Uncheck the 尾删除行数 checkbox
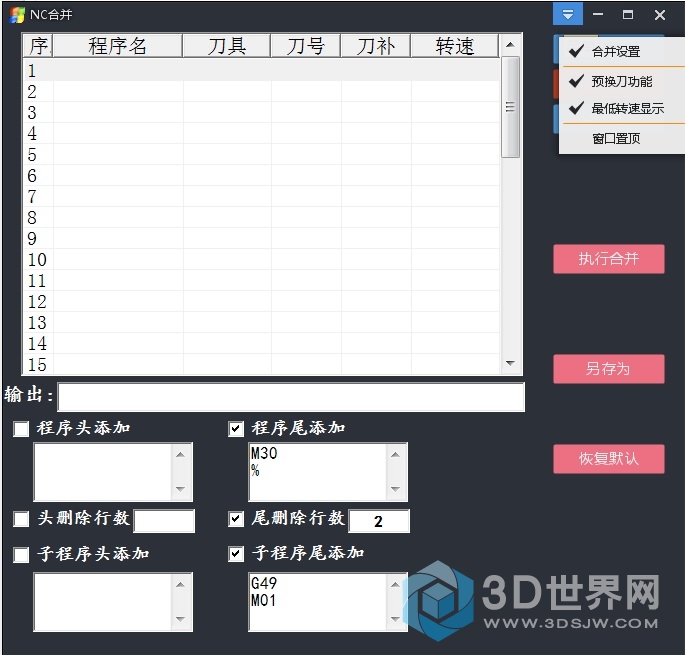The width and height of the screenshot is (685, 655). click(x=236, y=519)
